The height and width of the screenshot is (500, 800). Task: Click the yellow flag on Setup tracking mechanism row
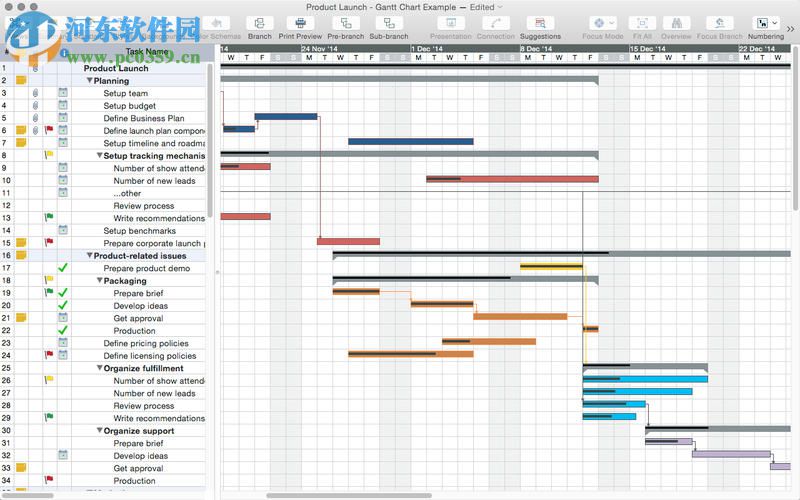click(49, 155)
